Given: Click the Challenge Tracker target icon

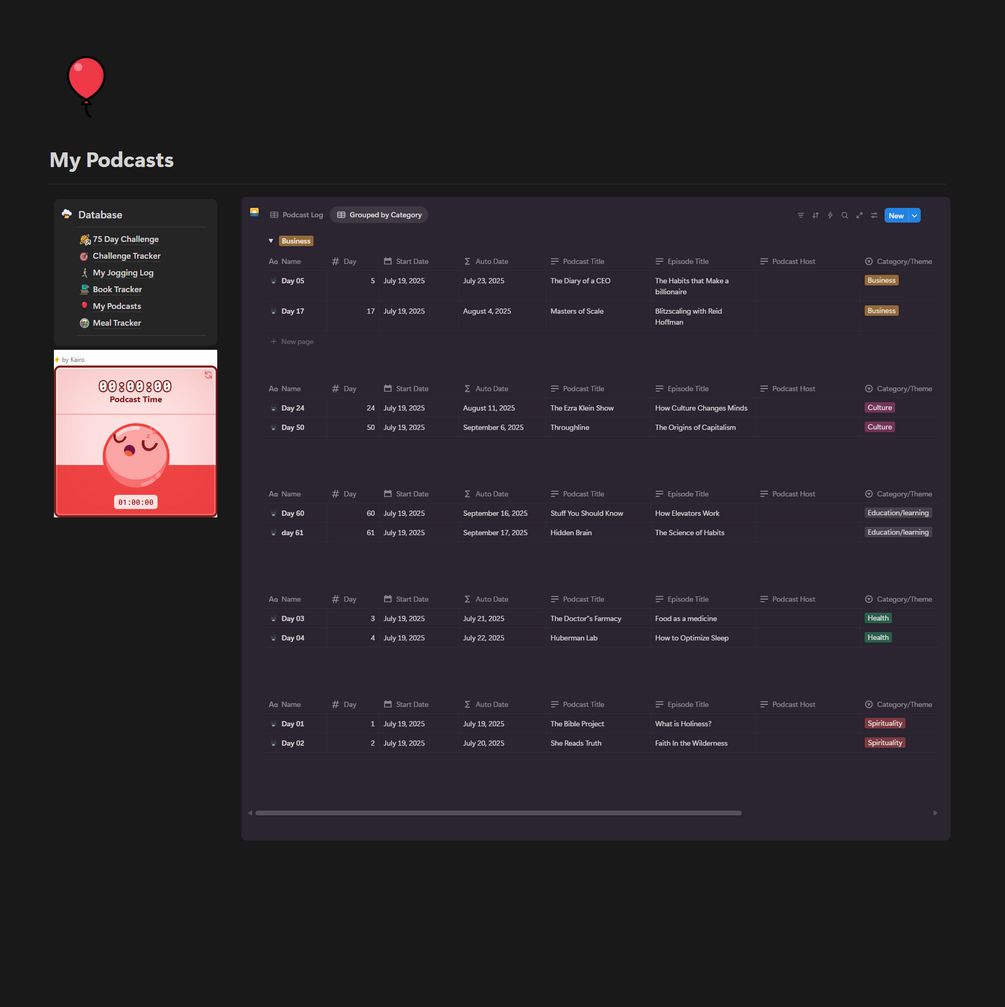Looking at the screenshot, I should [84, 256].
